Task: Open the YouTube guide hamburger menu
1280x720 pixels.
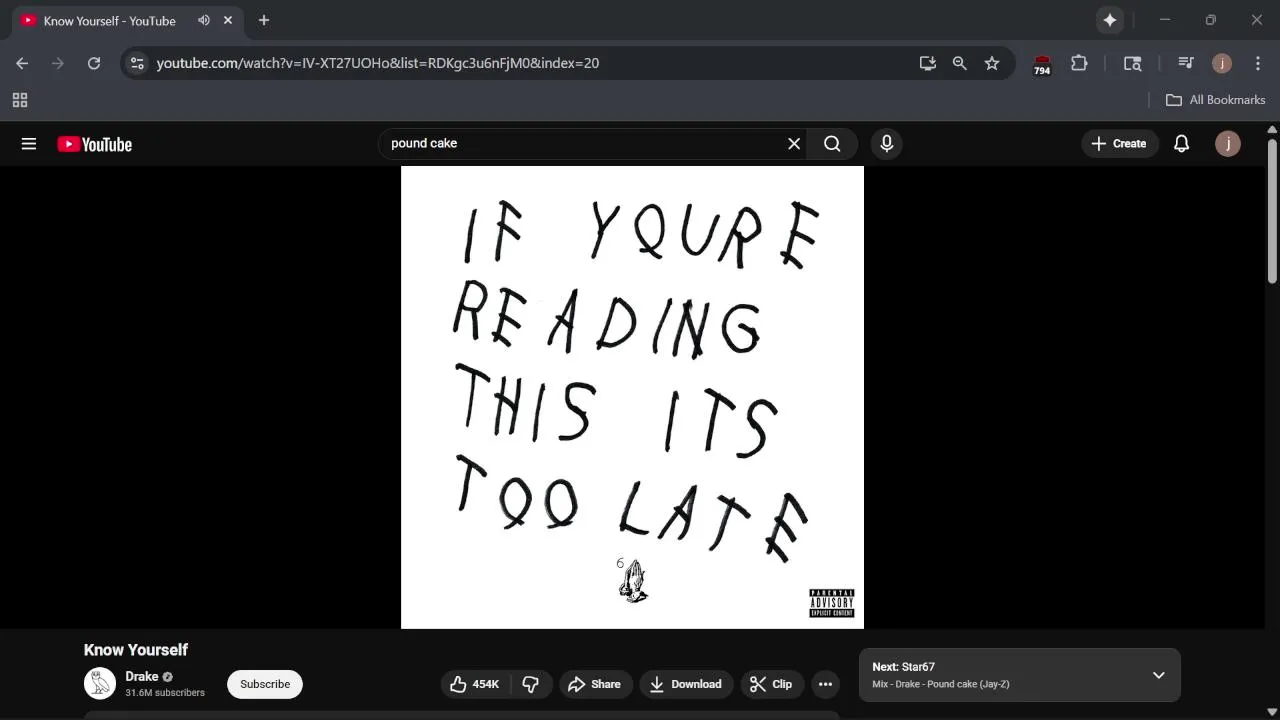Action: [29, 144]
